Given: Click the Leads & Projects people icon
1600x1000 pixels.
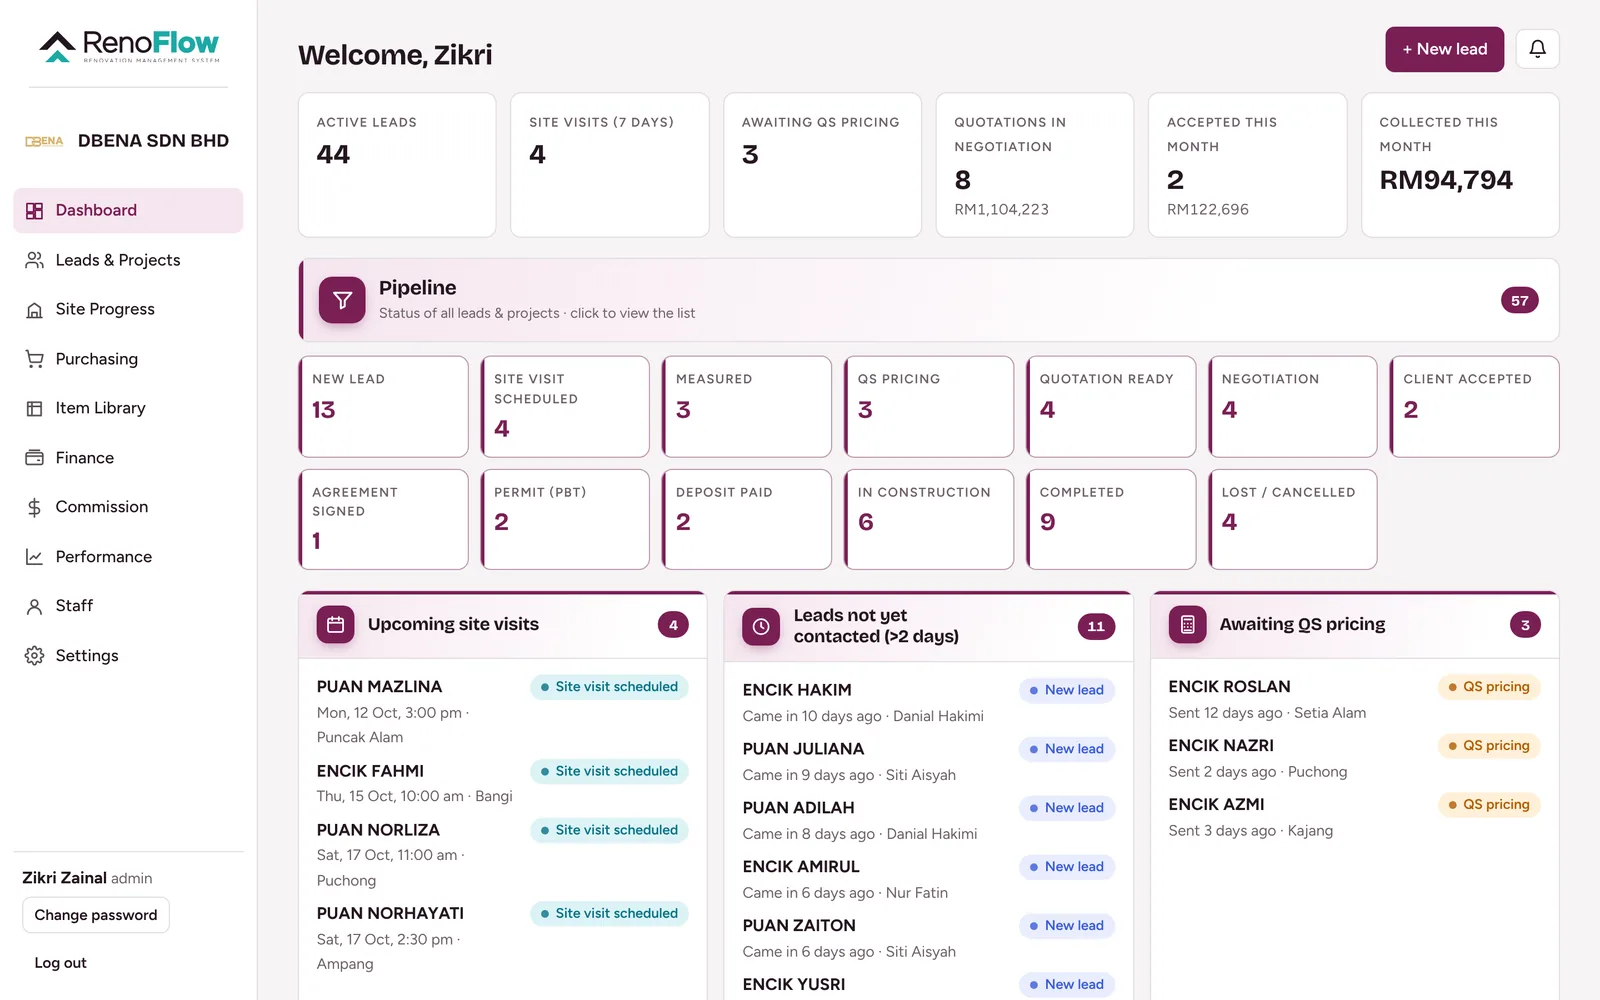Looking at the screenshot, I should [34, 260].
